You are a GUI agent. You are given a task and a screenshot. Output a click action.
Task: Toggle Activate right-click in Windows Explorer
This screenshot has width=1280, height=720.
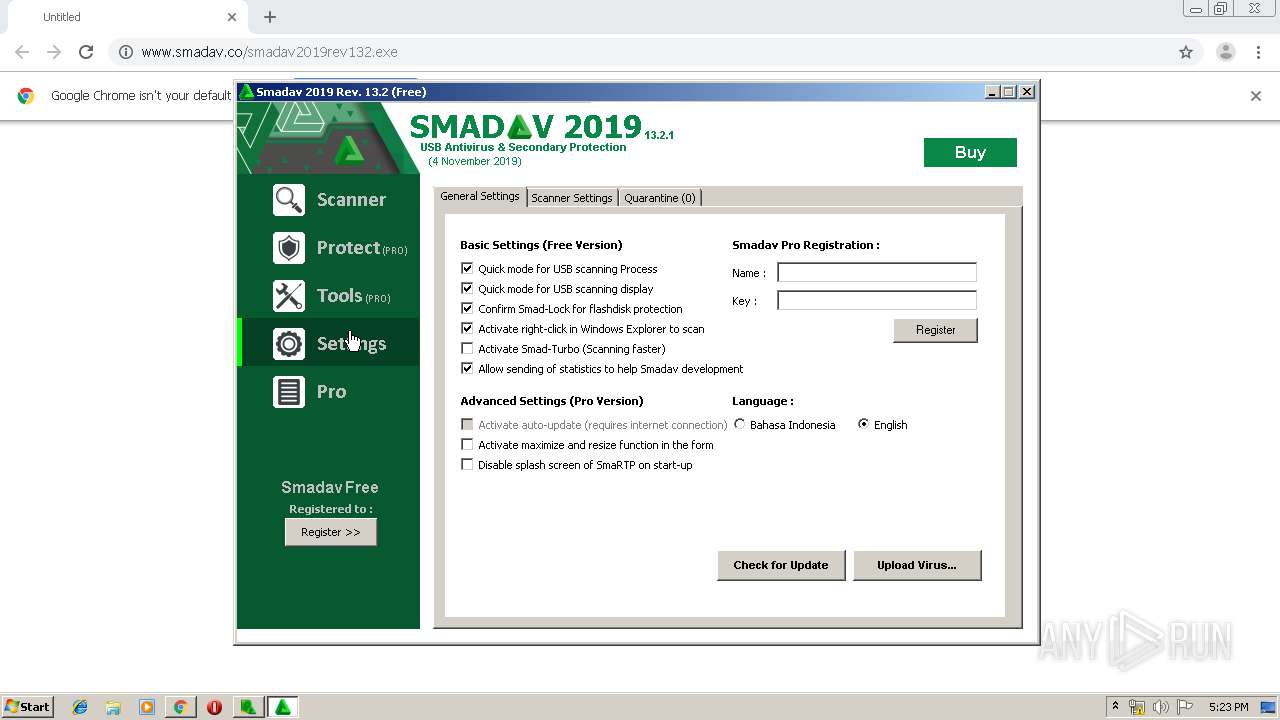pyautogui.click(x=467, y=328)
